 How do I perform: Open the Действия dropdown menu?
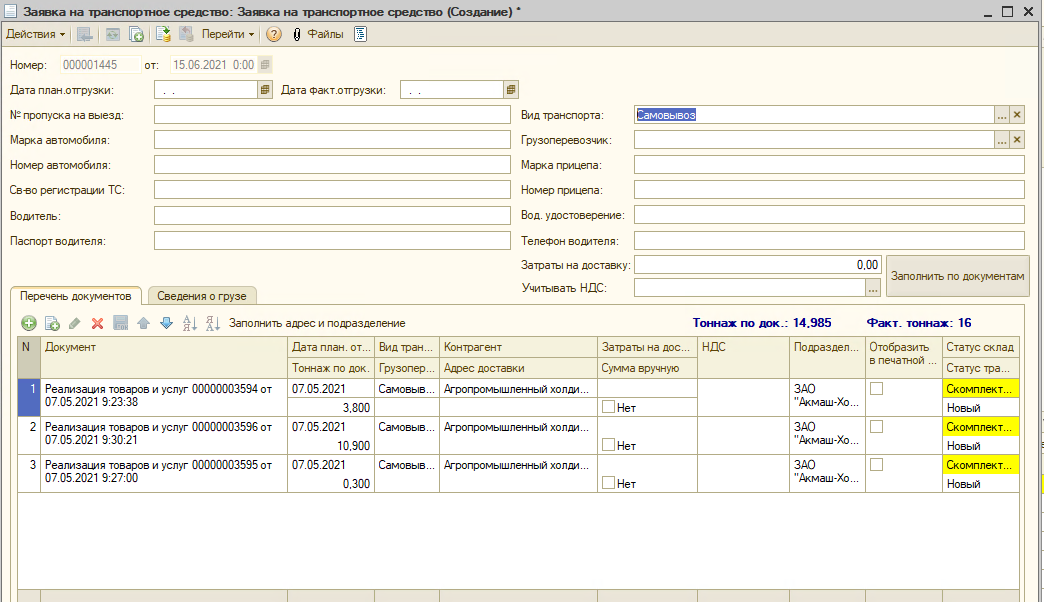pyautogui.click(x=35, y=35)
